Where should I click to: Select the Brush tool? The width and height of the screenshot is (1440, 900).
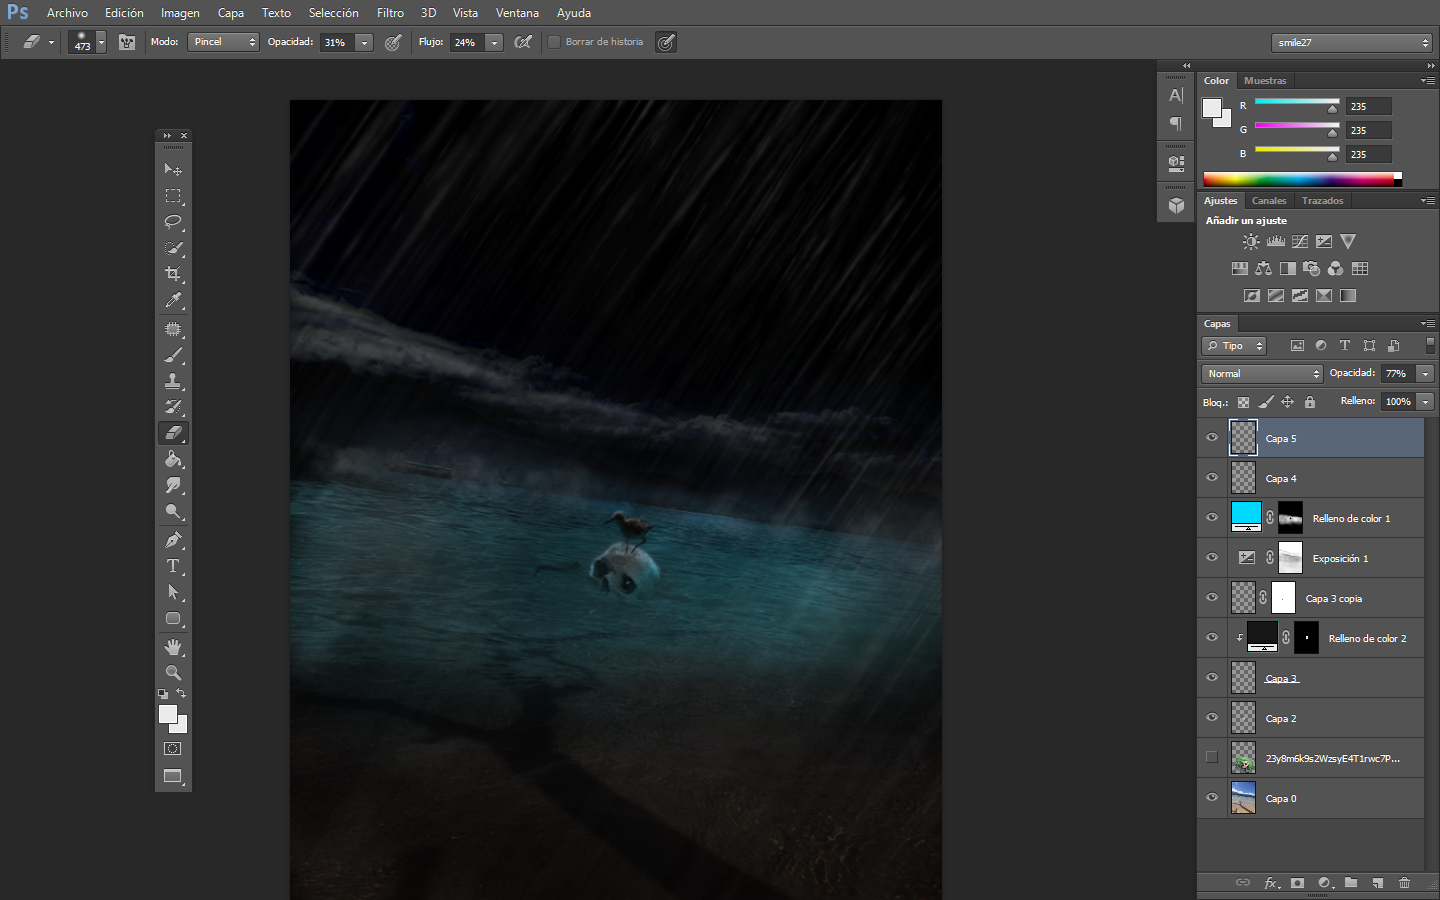point(173,355)
